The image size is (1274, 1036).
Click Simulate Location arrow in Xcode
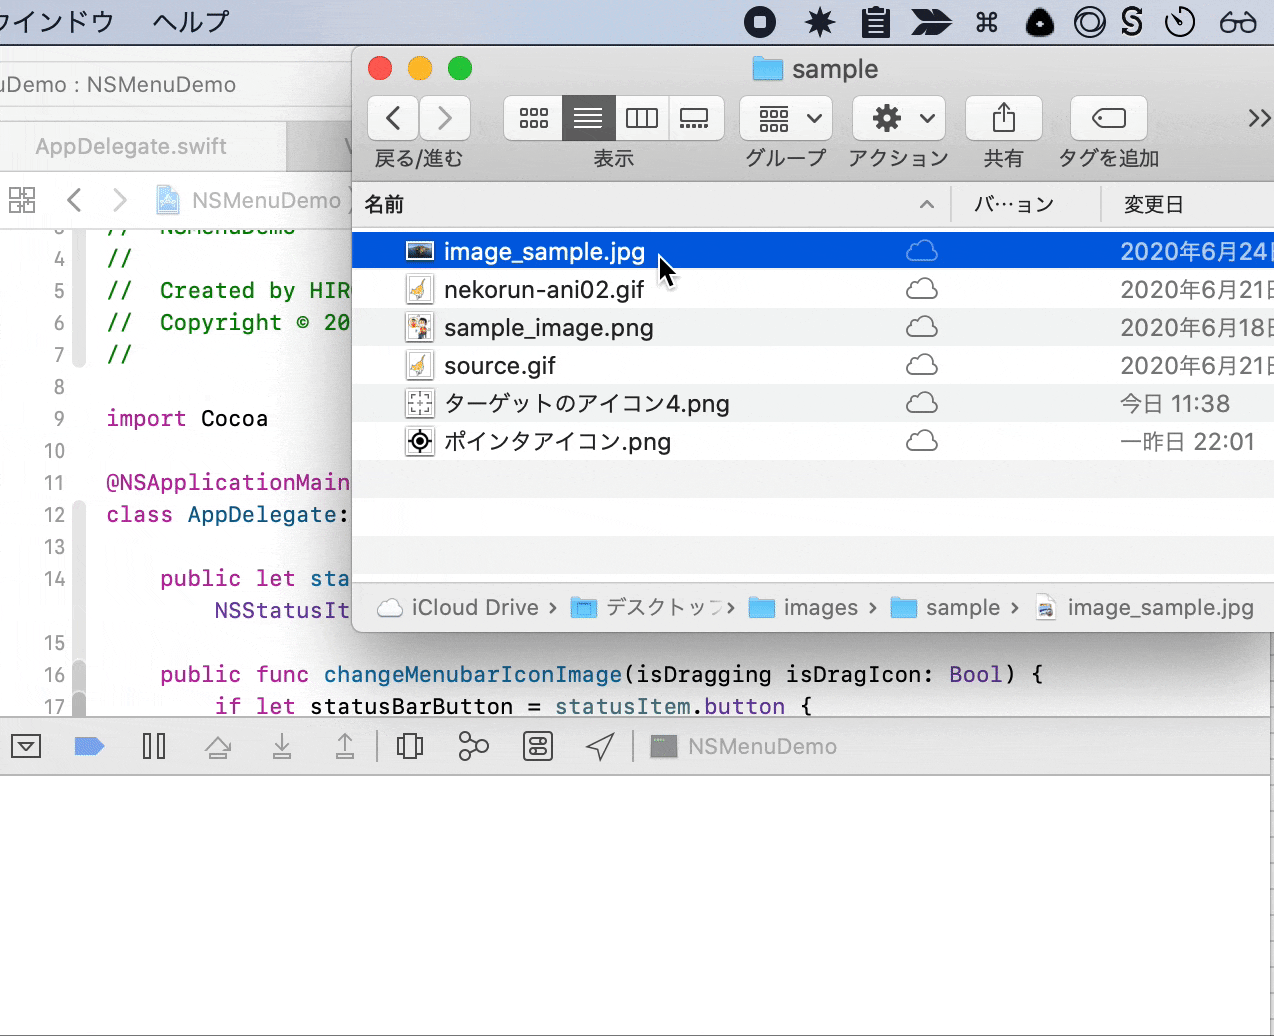(x=600, y=746)
